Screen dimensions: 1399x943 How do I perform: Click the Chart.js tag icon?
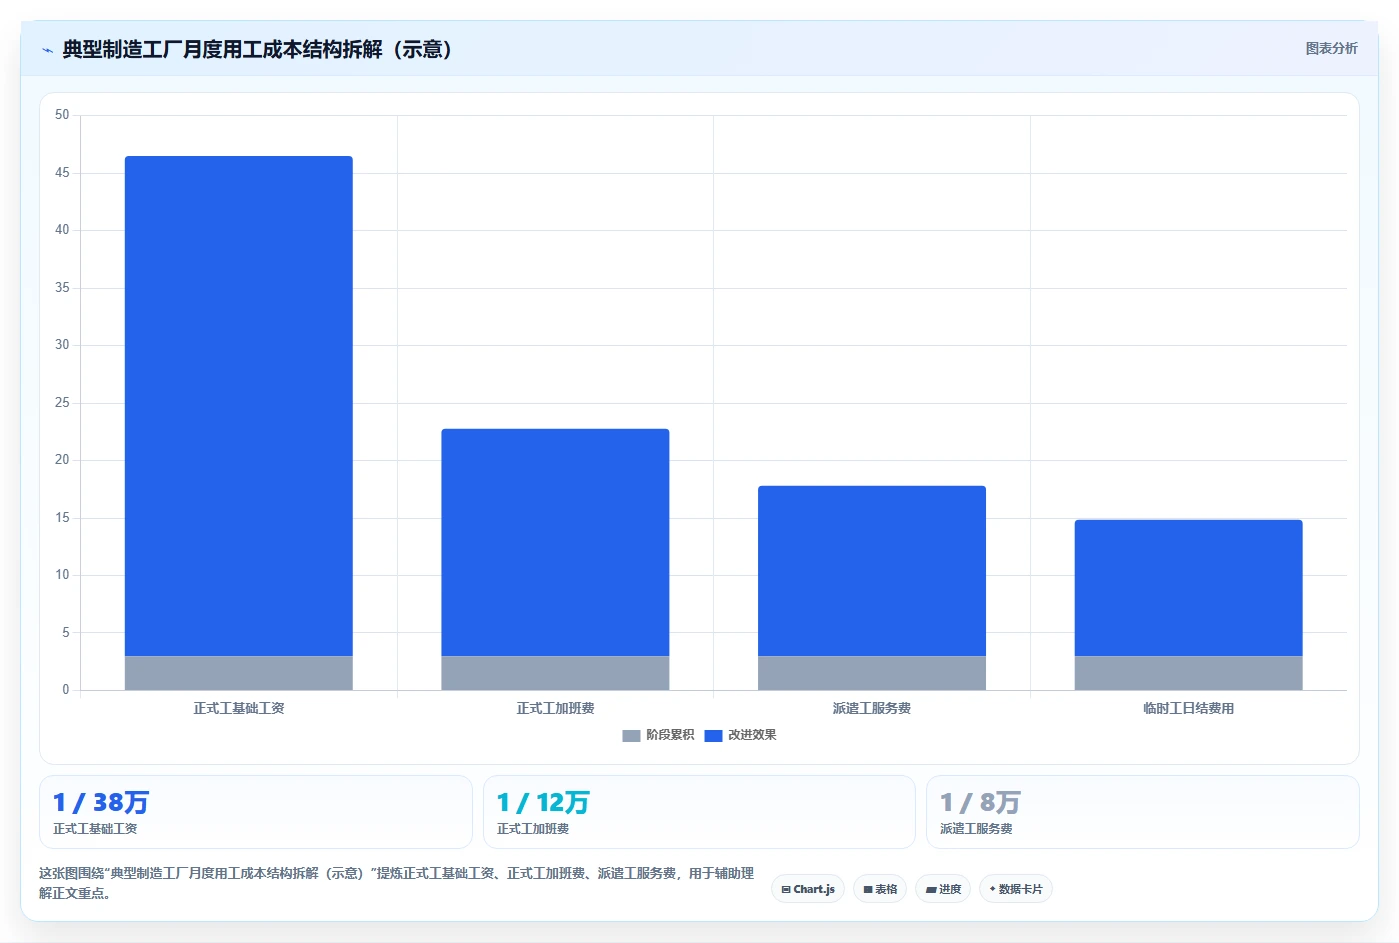click(786, 889)
